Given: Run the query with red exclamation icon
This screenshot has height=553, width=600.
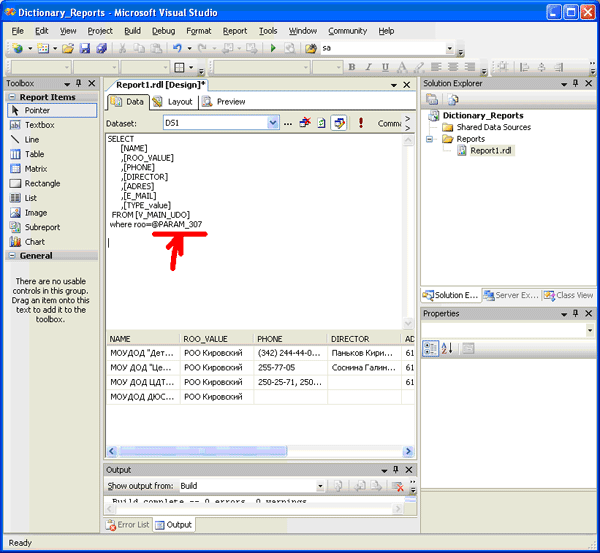Looking at the screenshot, I should pos(360,123).
